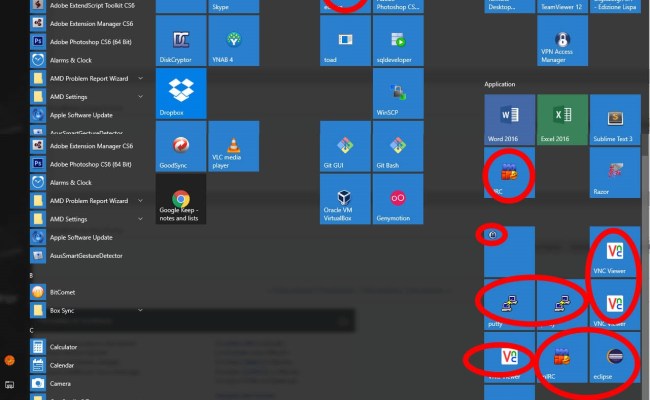The width and height of the screenshot is (650, 400).
Task: Launch WinSCP from its tile
Action: point(398,94)
